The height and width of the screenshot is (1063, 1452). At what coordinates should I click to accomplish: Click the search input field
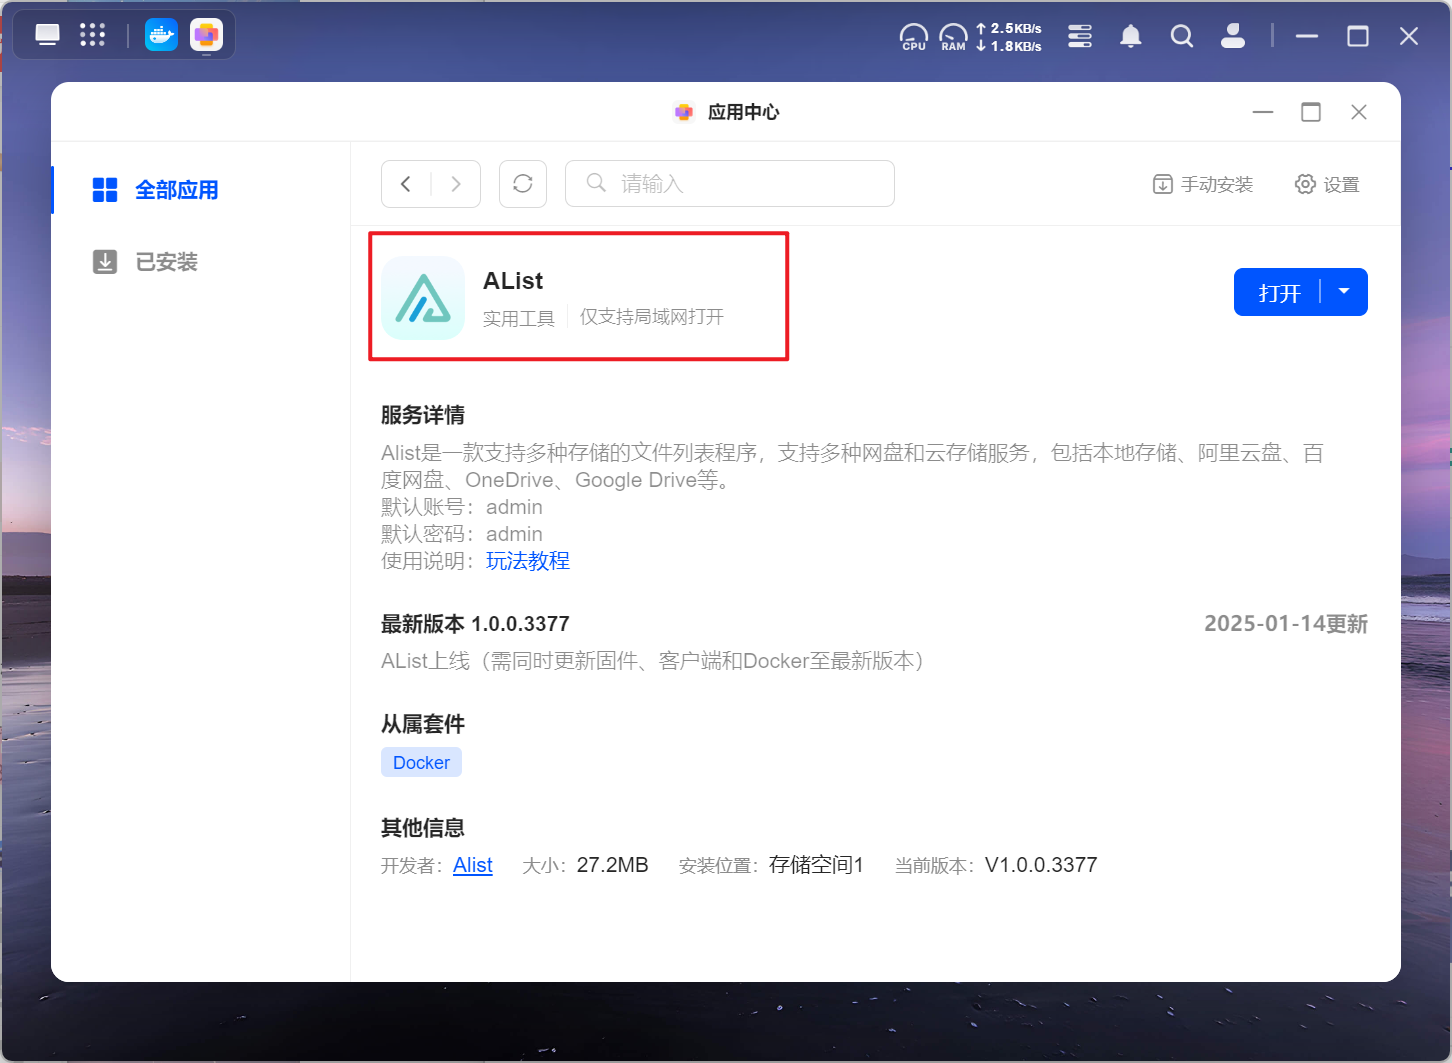pos(729,183)
